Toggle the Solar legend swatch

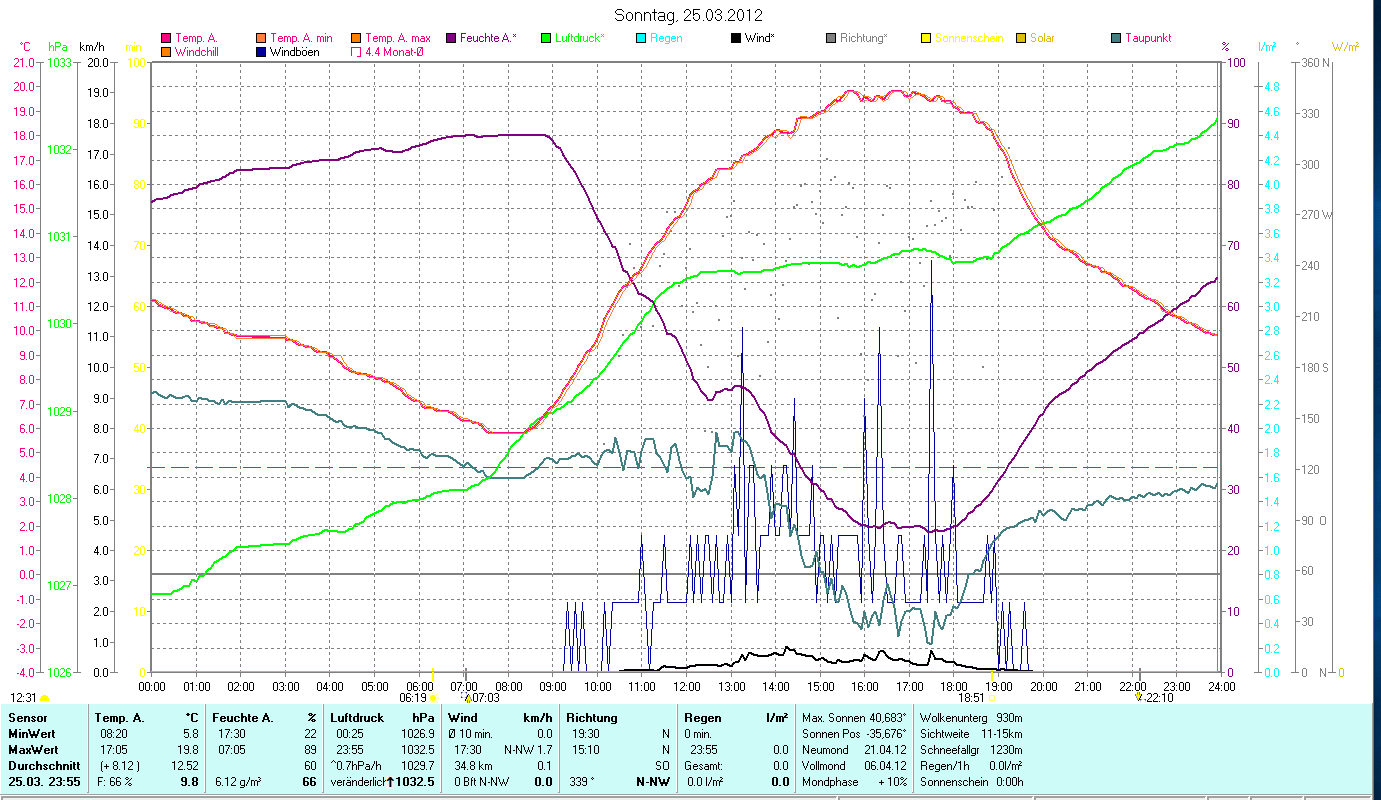(1021, 38)
